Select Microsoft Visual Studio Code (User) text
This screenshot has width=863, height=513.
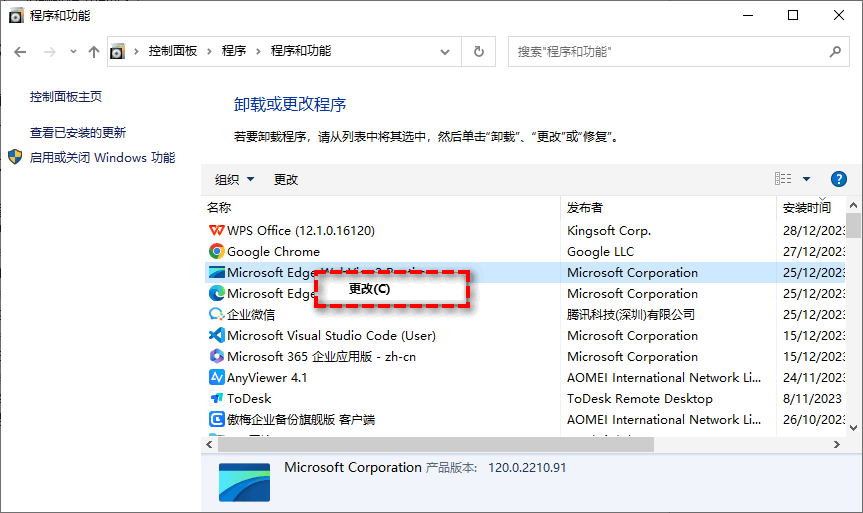tap(331, 335)
